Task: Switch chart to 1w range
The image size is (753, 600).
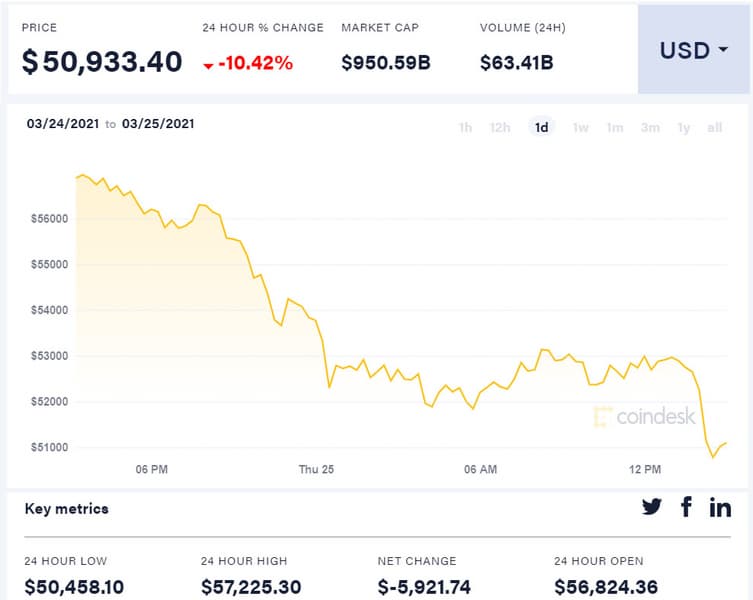Action: (580, 127)
